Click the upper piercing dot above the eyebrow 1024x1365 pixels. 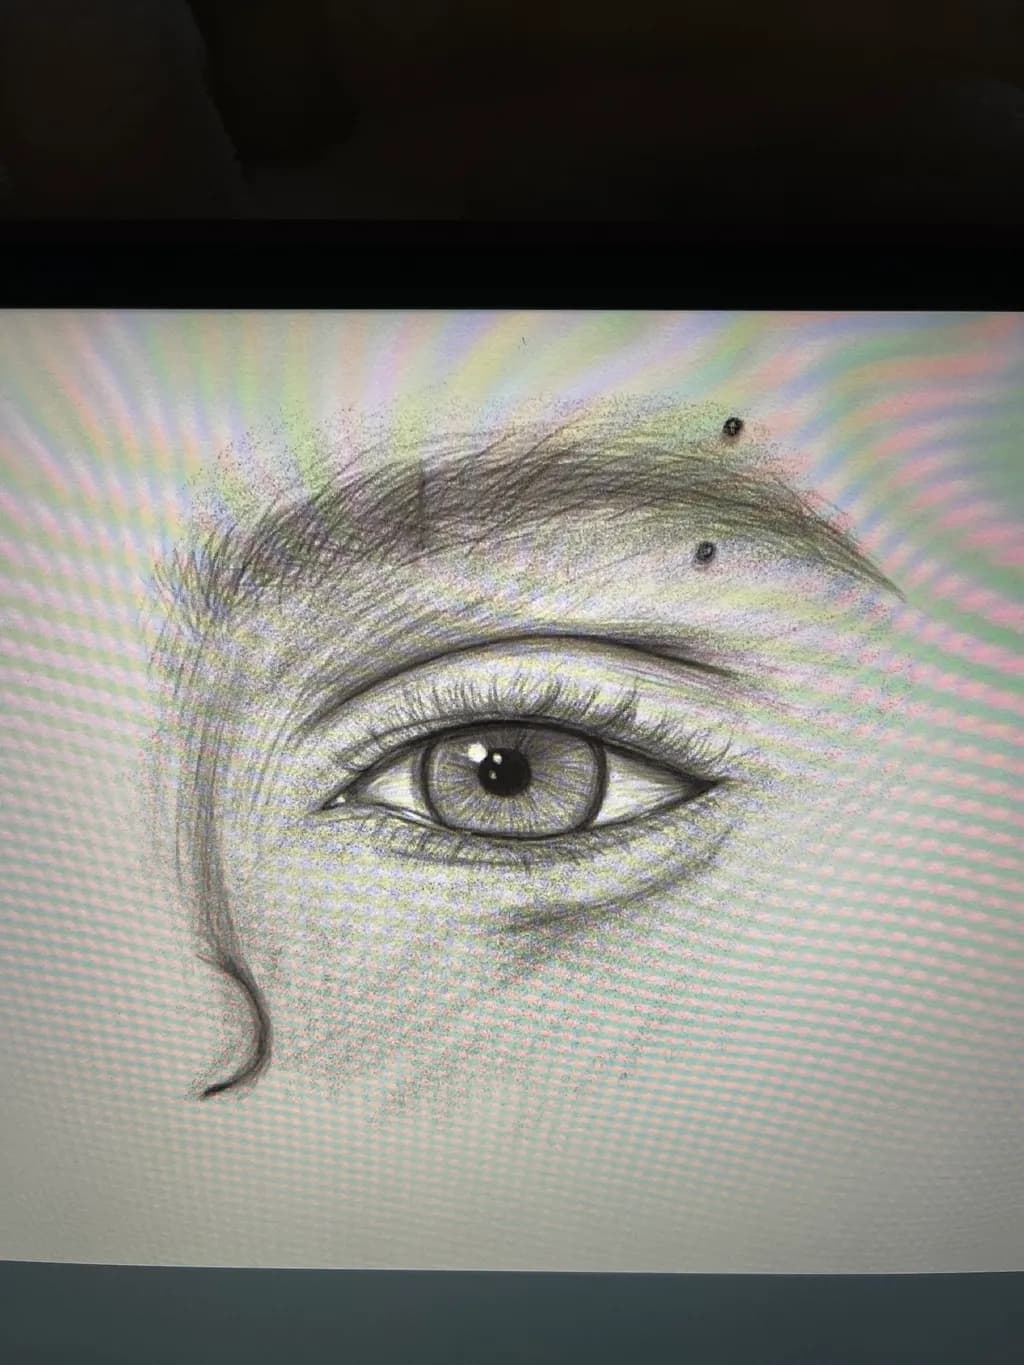(x=733, y=427)
